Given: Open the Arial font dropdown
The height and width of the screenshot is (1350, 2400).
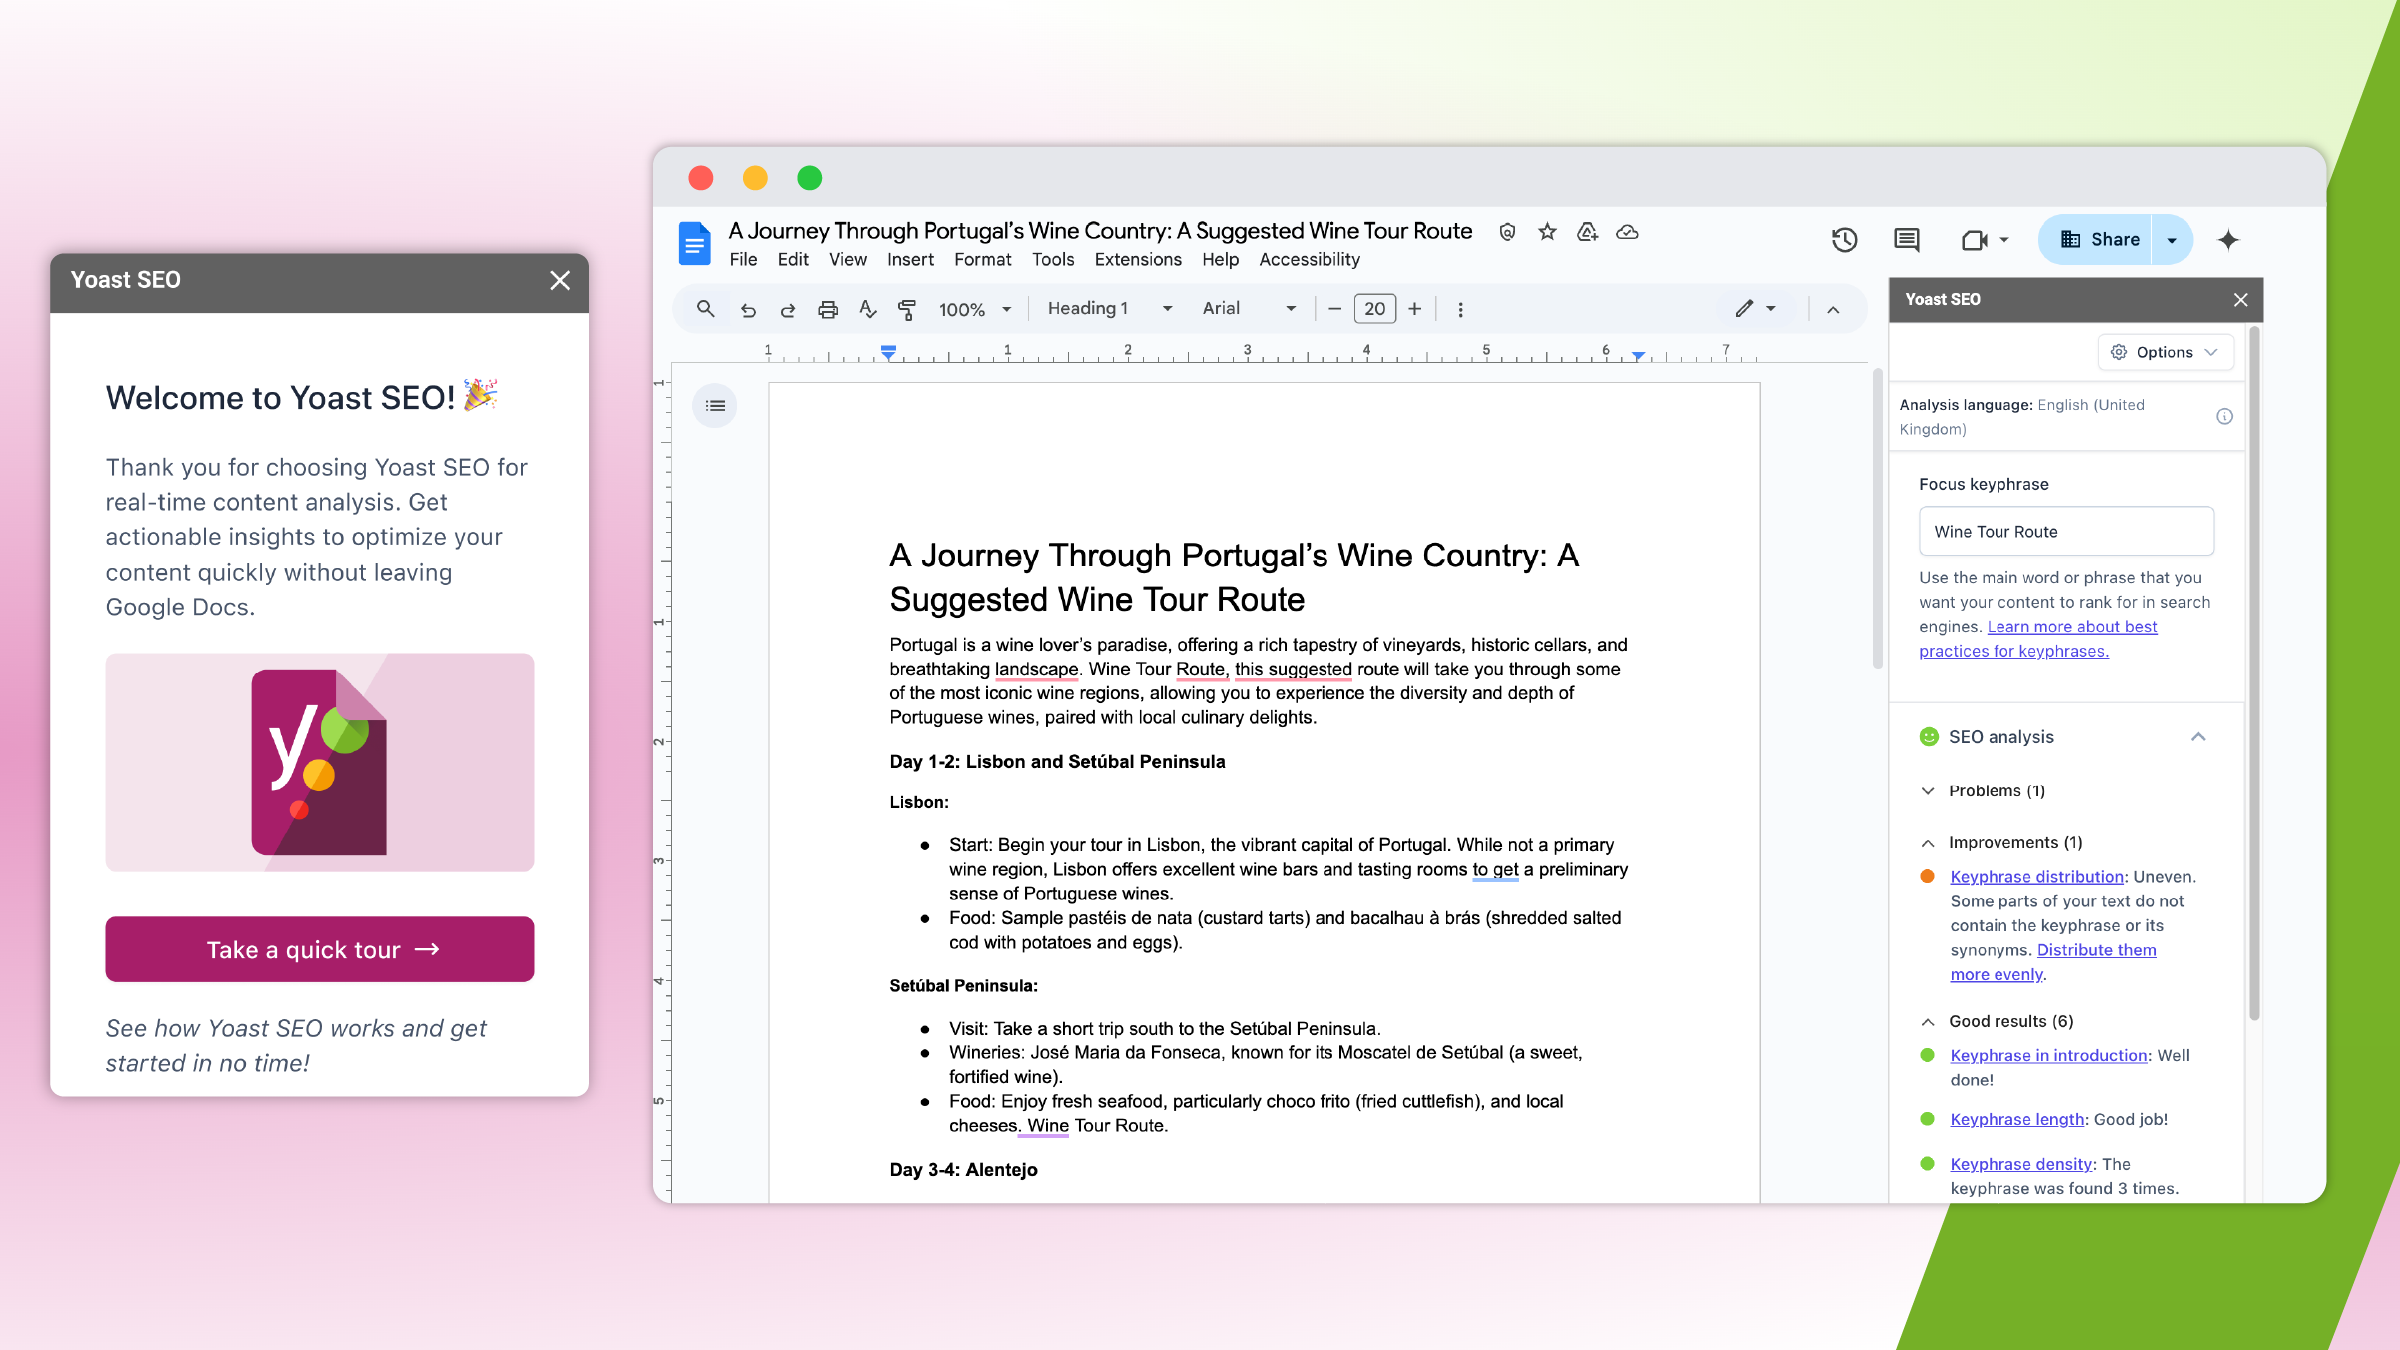Looking at the screenshot, I should tap(1249, 309).
